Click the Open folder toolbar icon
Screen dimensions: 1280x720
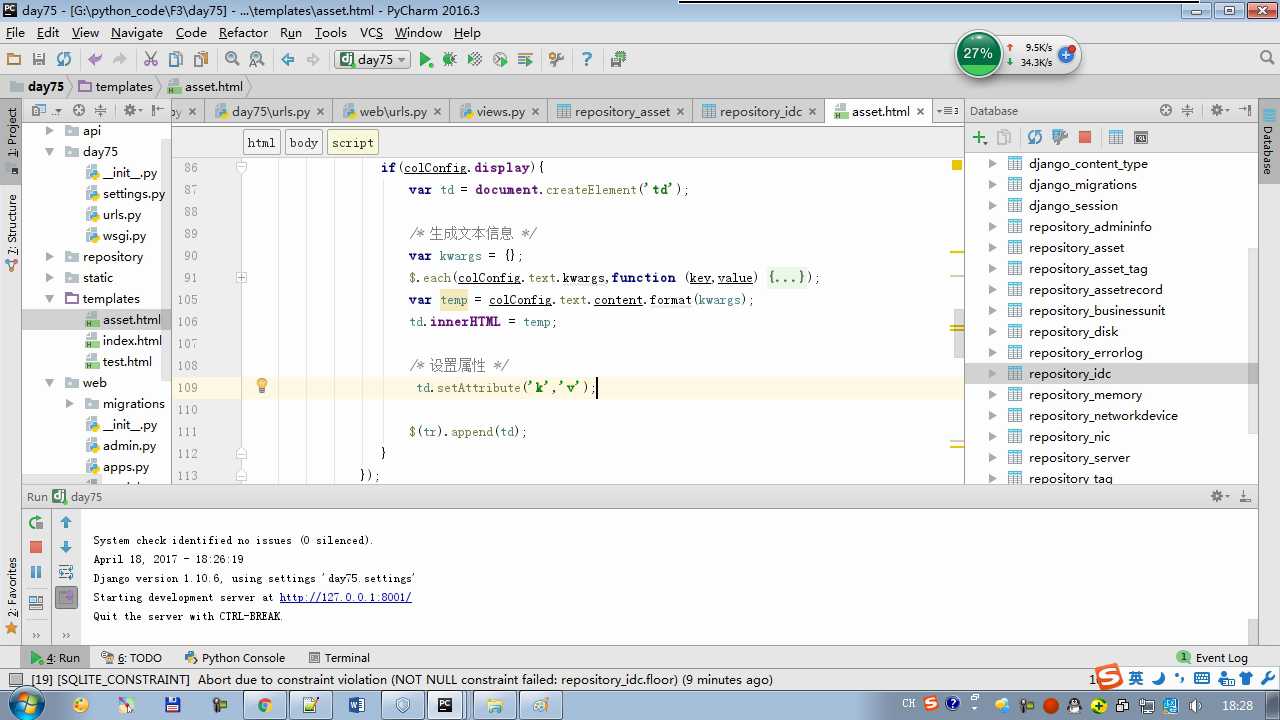click(14, 60)
